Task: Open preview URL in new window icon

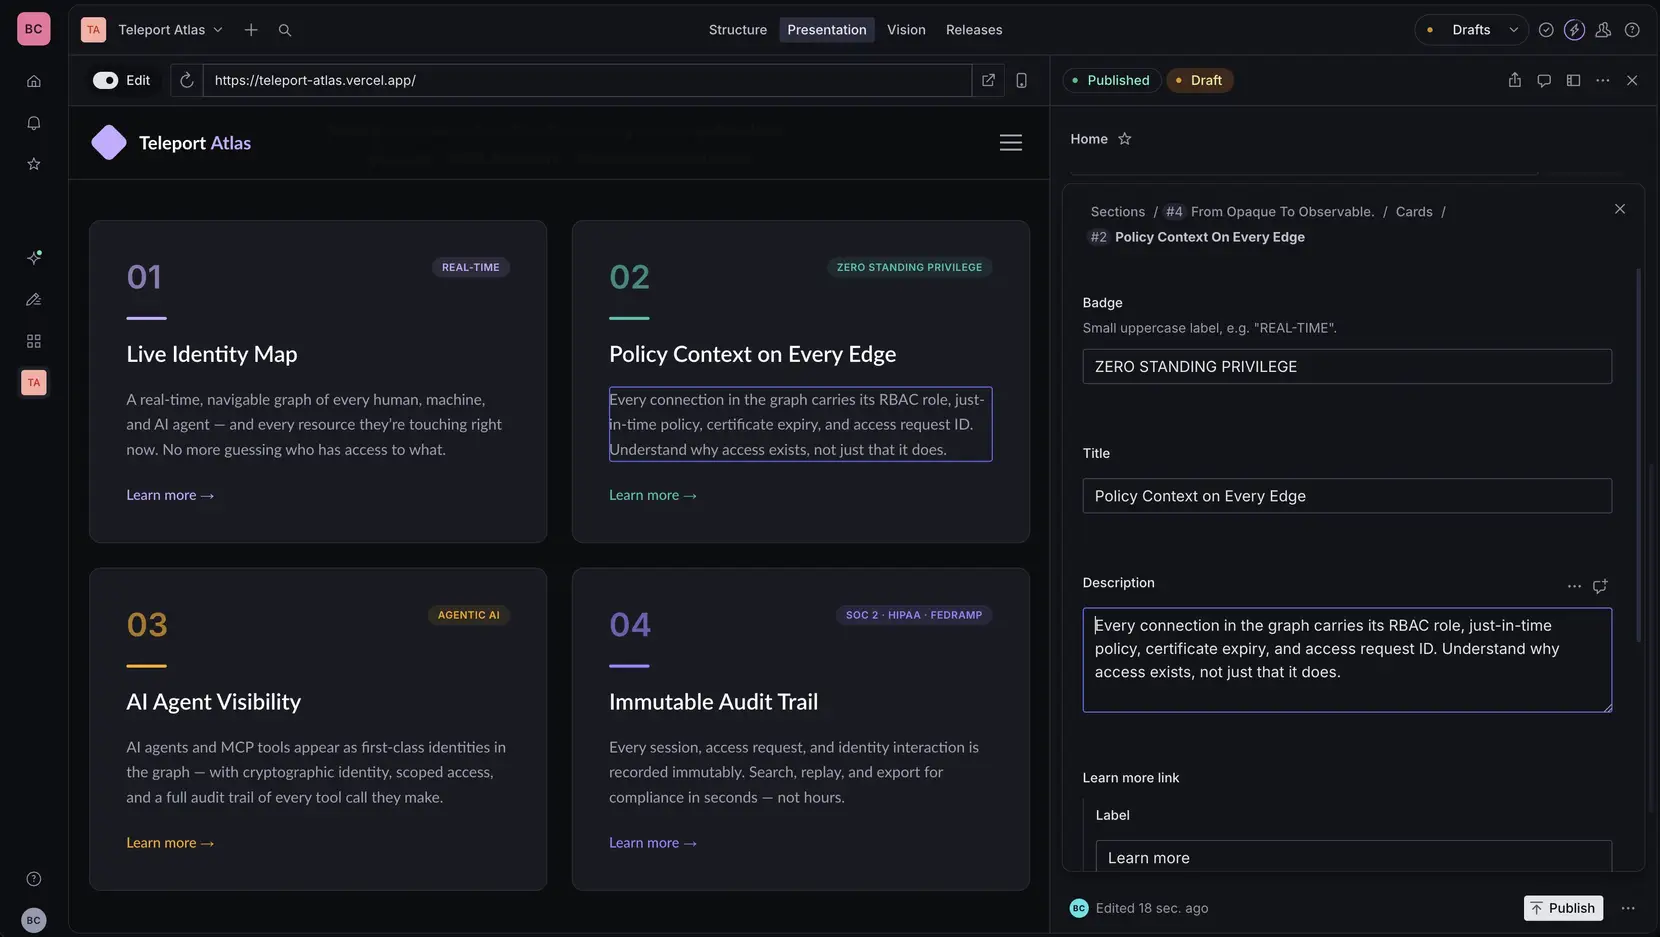Action: (988, 80)
